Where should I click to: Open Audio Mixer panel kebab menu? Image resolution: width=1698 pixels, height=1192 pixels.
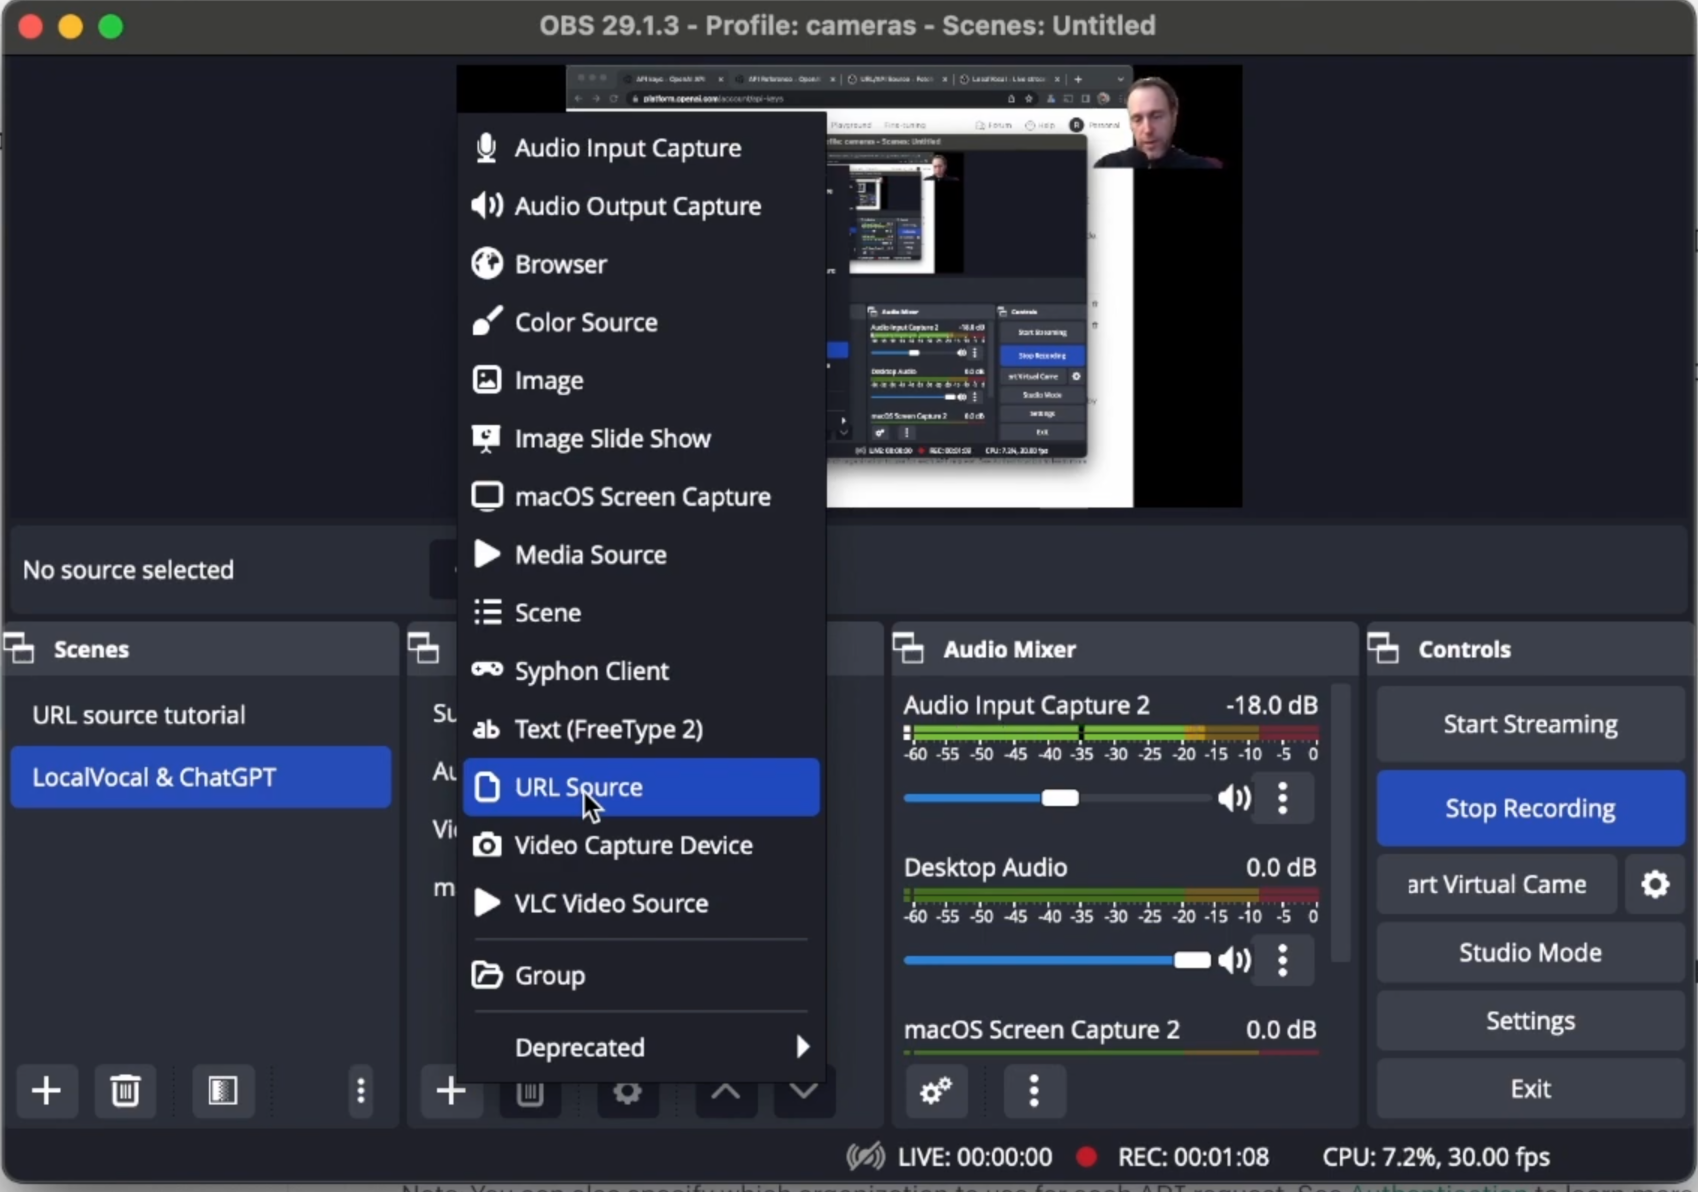coord(1034,1090)
